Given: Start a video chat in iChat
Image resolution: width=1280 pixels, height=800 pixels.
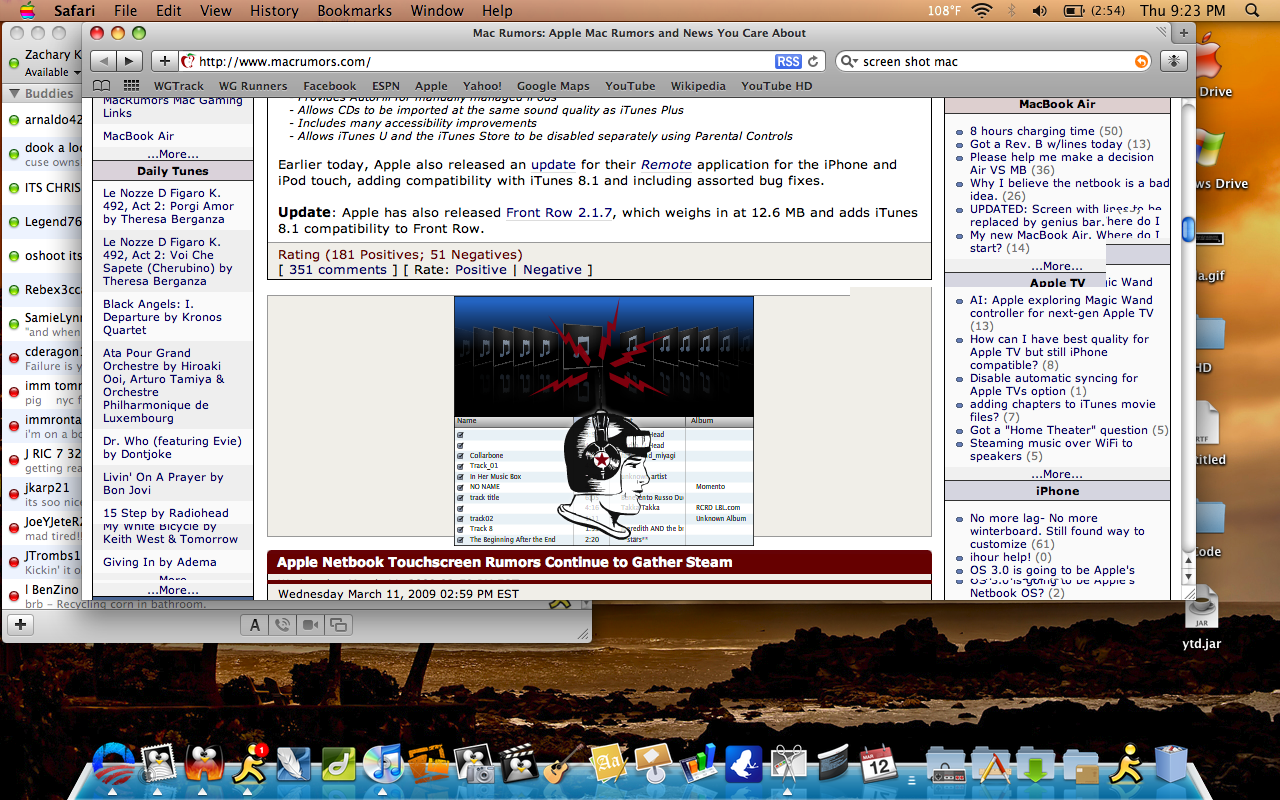Looking at the screenshot, I should tap(310, 625).
